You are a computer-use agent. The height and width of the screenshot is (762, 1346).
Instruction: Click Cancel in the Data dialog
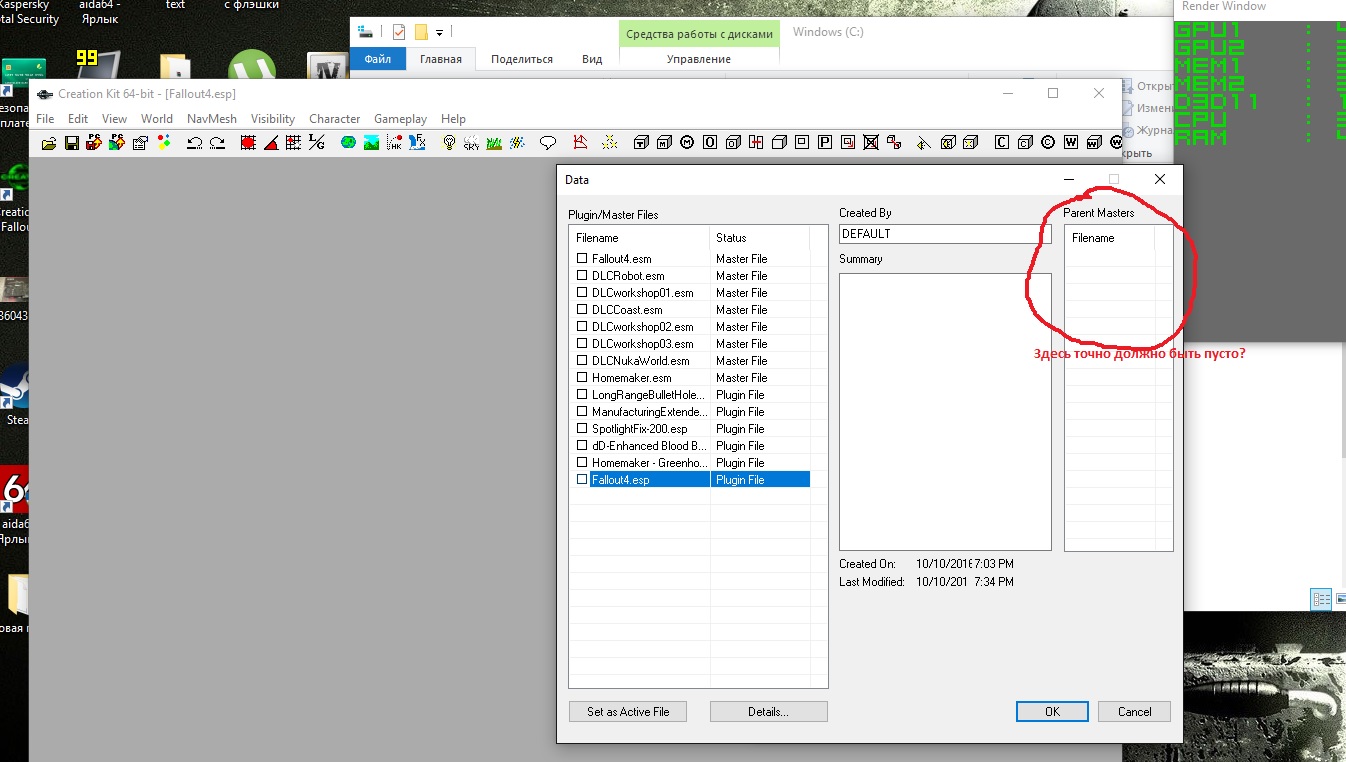tap(1134, 712)
